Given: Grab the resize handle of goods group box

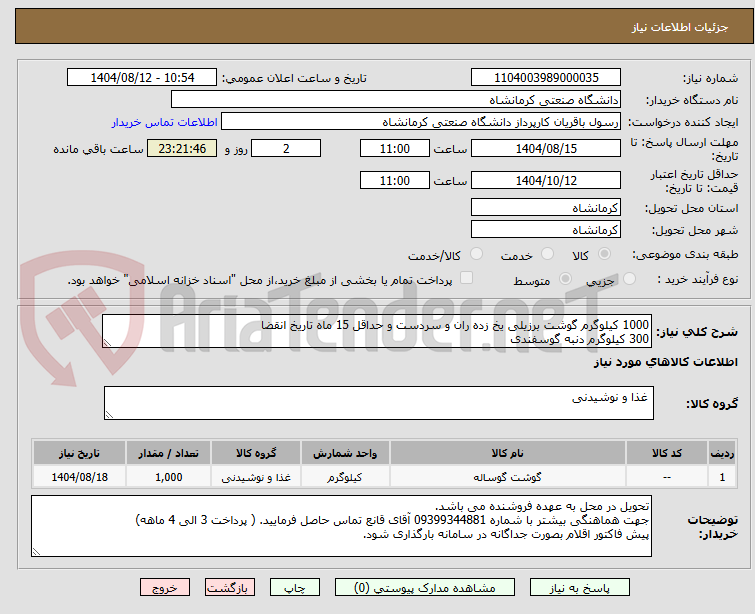Looking at the screenshot, I should point(109,415).
